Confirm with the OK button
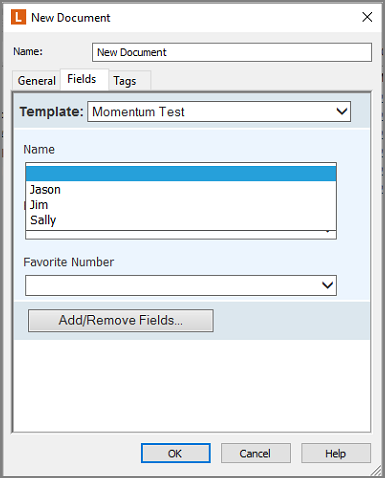Image resolution: width=385 pixels, height=478 pixels. pyautogui.click(x=176, y=453)
